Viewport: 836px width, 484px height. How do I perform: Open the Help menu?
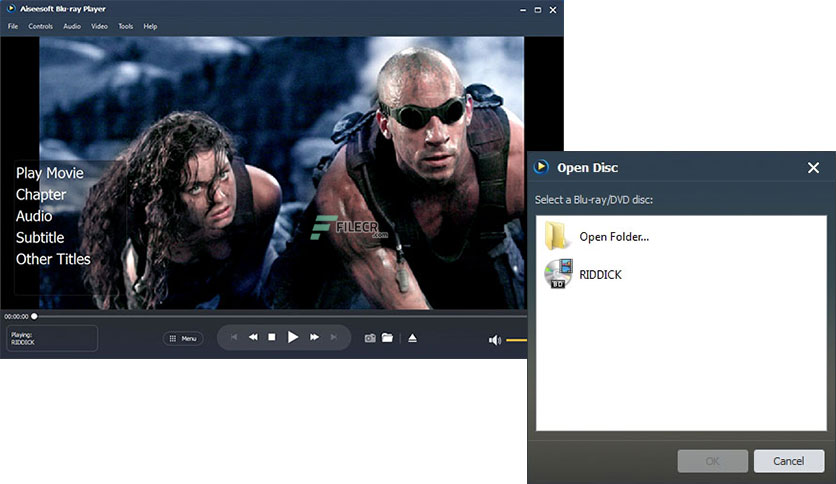[150, 26]
